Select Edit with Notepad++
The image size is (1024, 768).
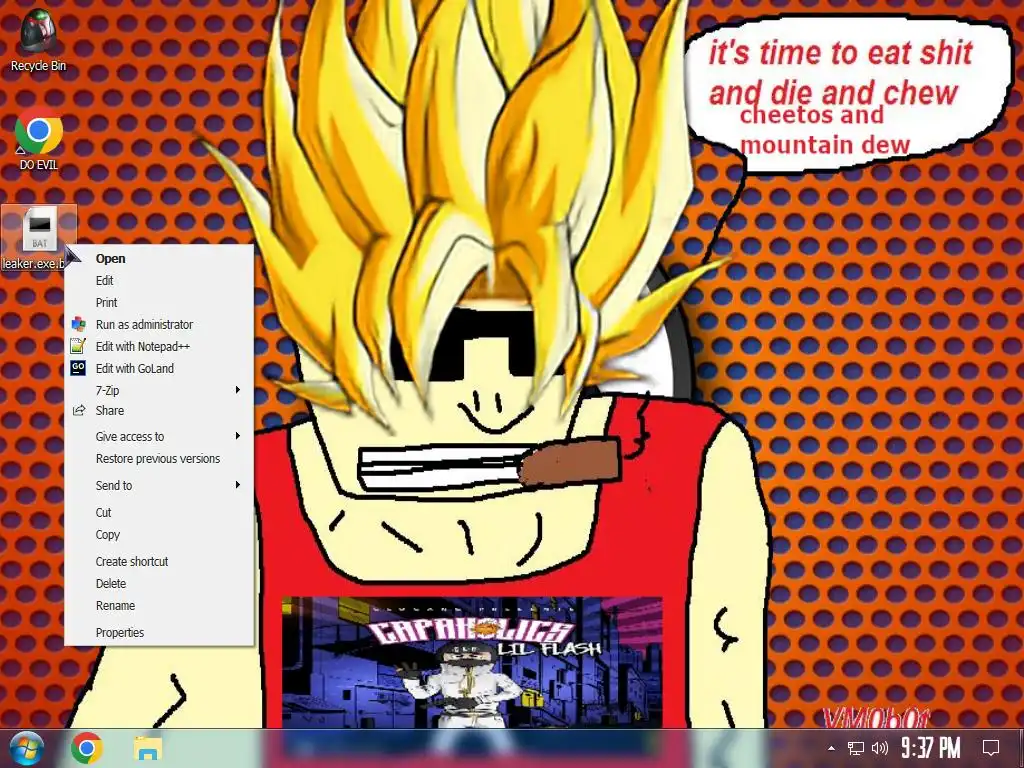click(159, 347)
